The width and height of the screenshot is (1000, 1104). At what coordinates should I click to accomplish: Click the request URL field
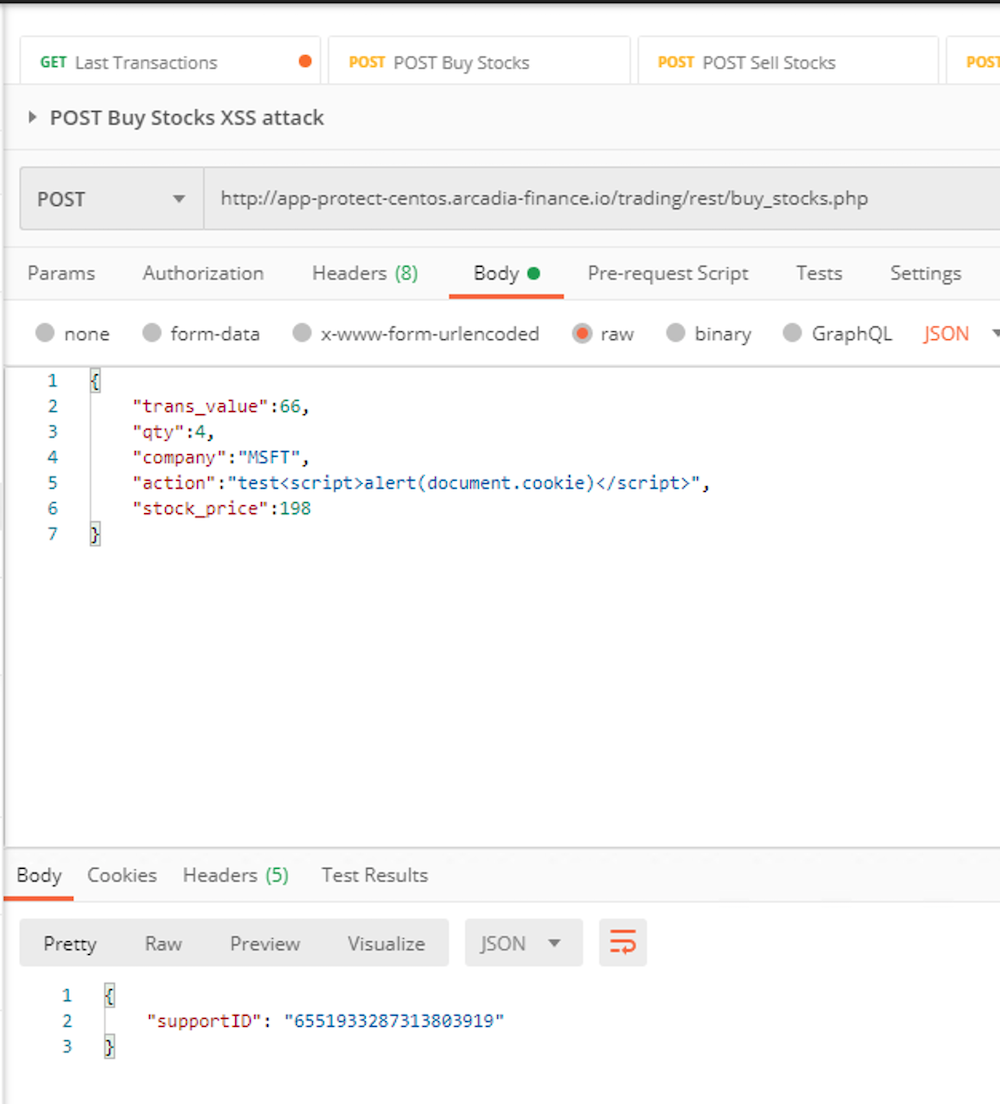[602, 199]
